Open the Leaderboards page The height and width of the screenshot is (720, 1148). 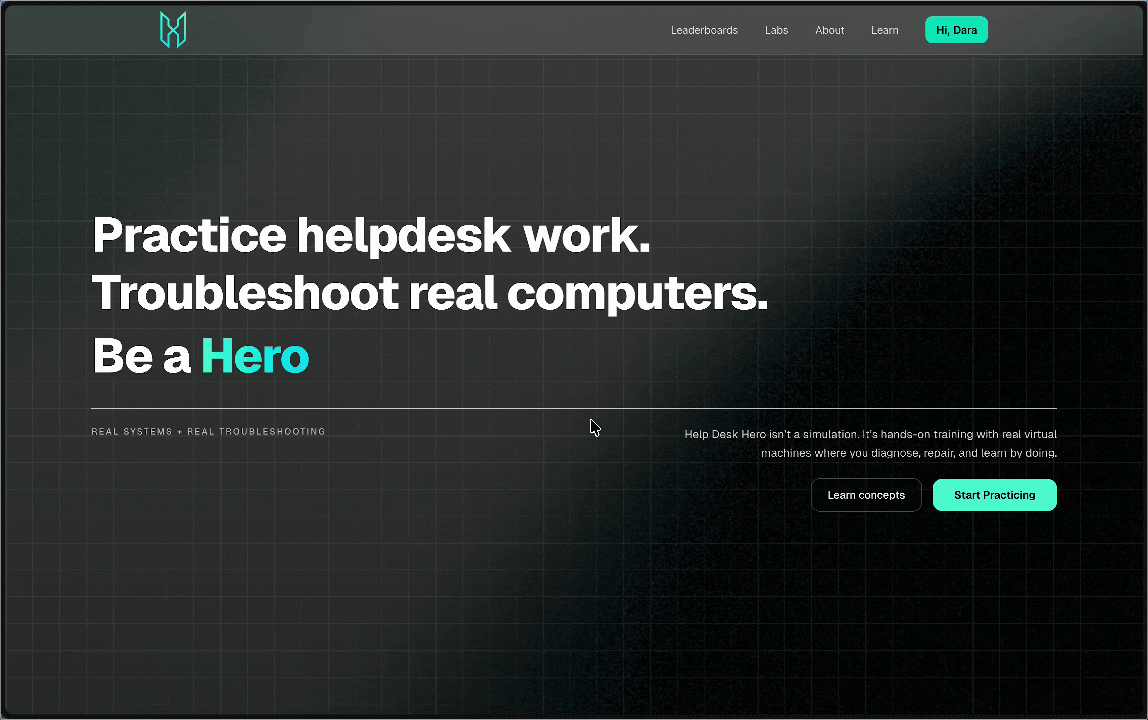click(x=704, y=30)
